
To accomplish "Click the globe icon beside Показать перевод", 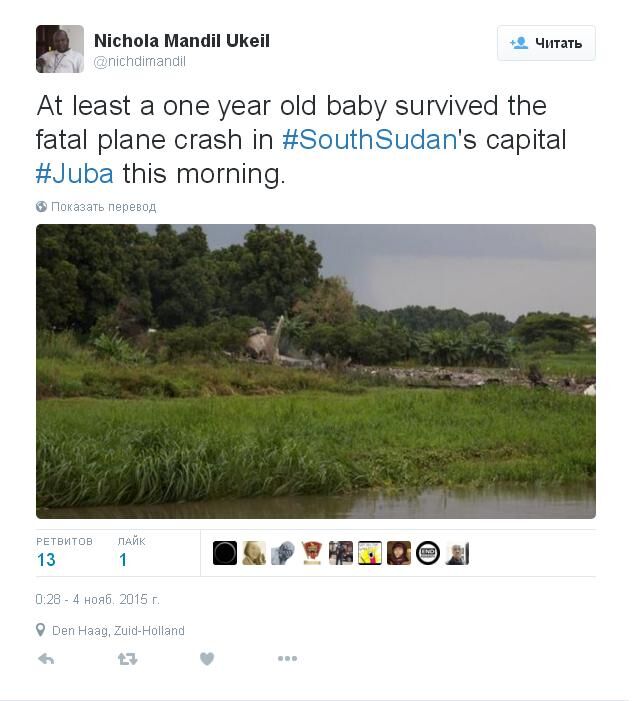I will click(41, 207).
